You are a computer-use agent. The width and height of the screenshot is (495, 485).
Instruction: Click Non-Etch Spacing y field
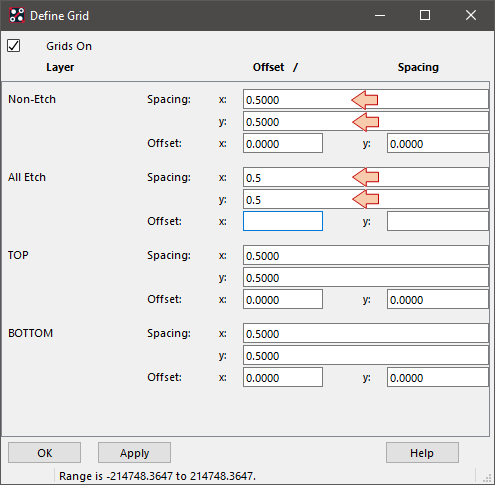[x=366, y=121]
